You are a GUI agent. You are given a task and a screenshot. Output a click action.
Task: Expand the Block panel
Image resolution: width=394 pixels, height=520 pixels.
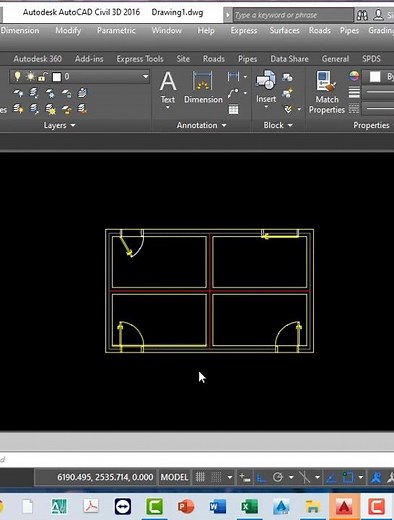click(x=278, y=125)
